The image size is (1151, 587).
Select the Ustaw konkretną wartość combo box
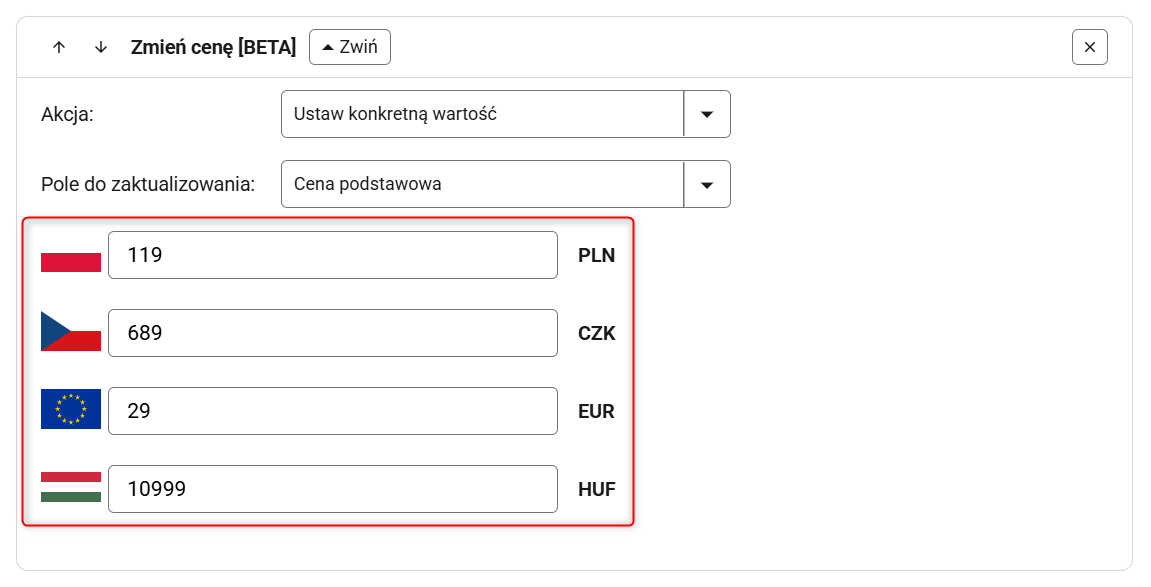point(482,114)
